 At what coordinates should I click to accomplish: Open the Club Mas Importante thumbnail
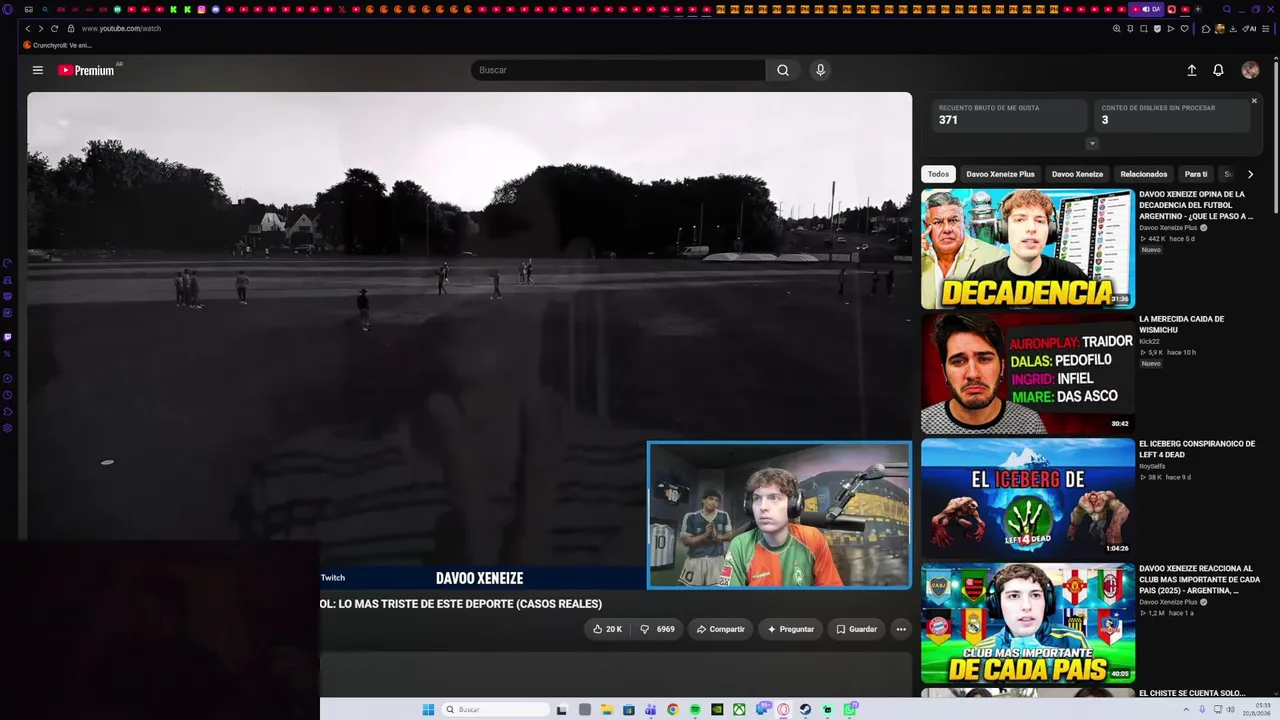(x=1028, y=623)
